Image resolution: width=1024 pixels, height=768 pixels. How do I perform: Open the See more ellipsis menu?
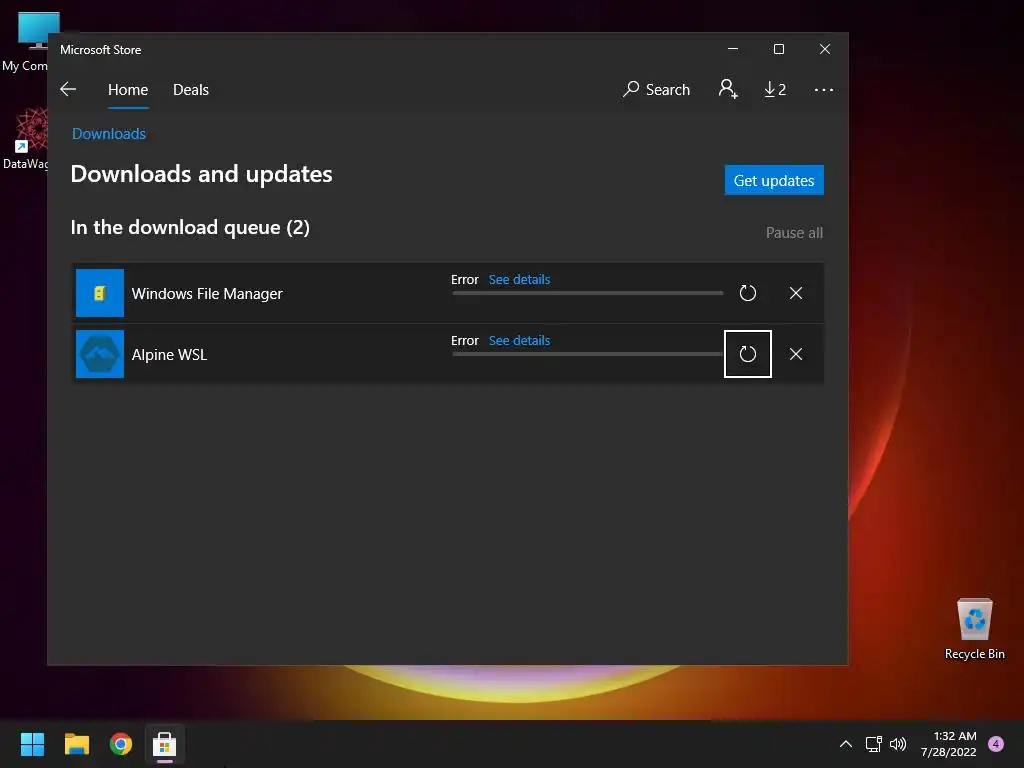click(x=824, y=89)
